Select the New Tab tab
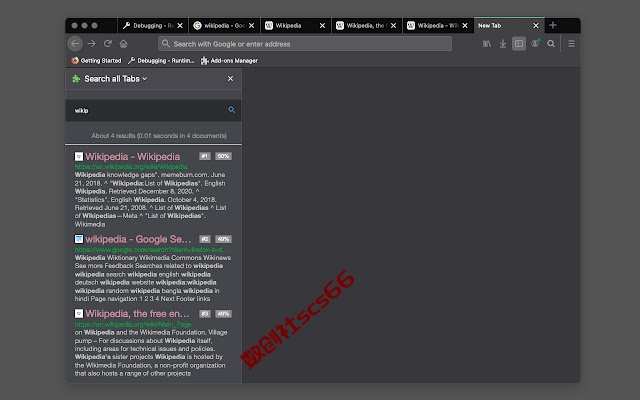The height and width of the screenshot is (400, 640). point(509,25)
